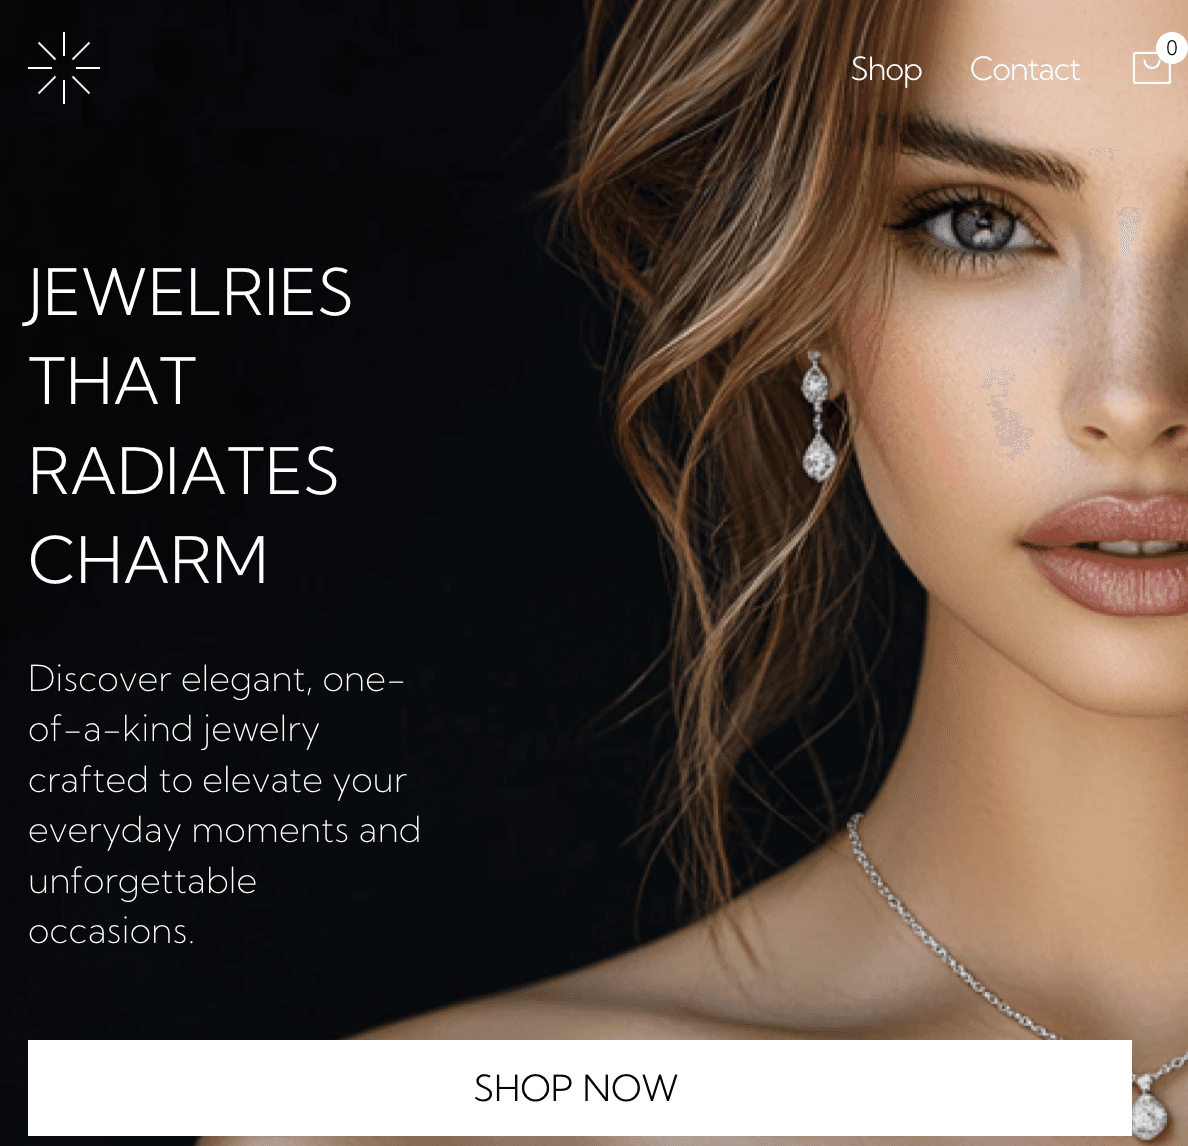Click the pendant beside the SHOP NOW button
The height and width of the screenshot is (1146, 1188).
(x=1151, y=1106)
